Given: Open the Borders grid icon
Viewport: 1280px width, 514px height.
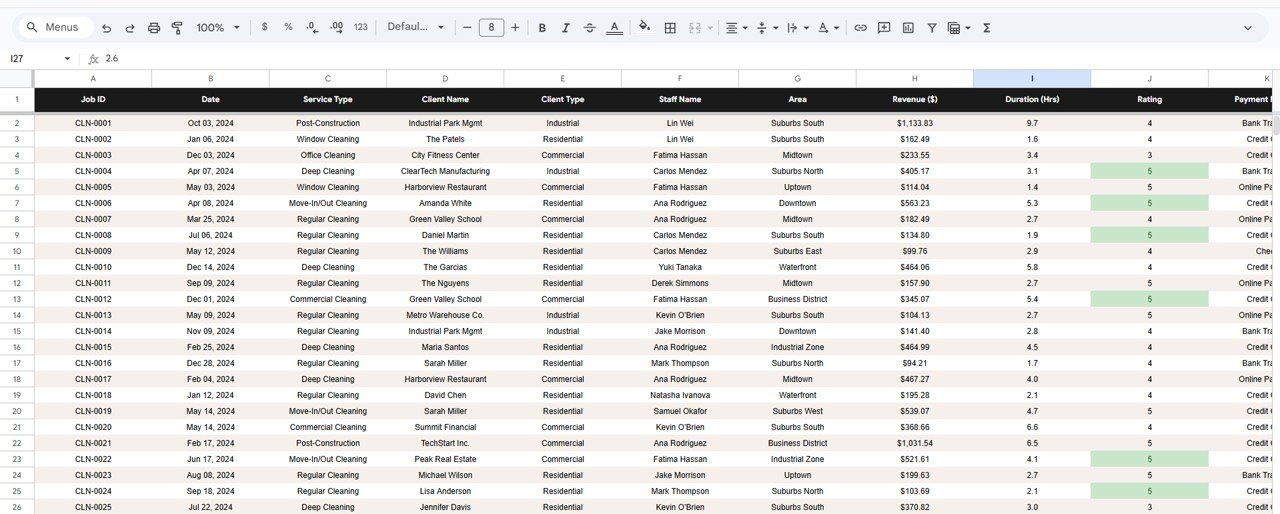Looking at the screenshot, I should click(x=670, y=28).
